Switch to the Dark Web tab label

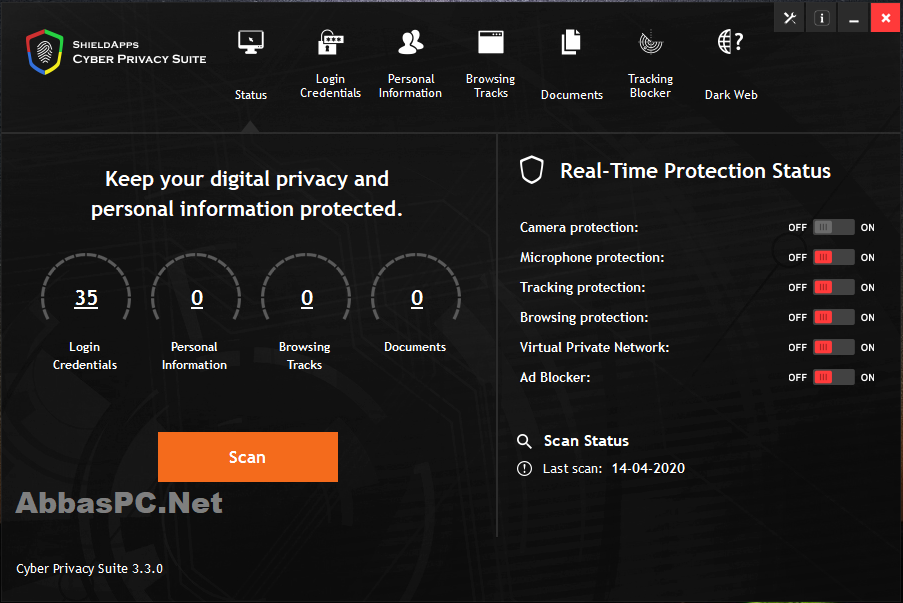[x=731, y=95]
